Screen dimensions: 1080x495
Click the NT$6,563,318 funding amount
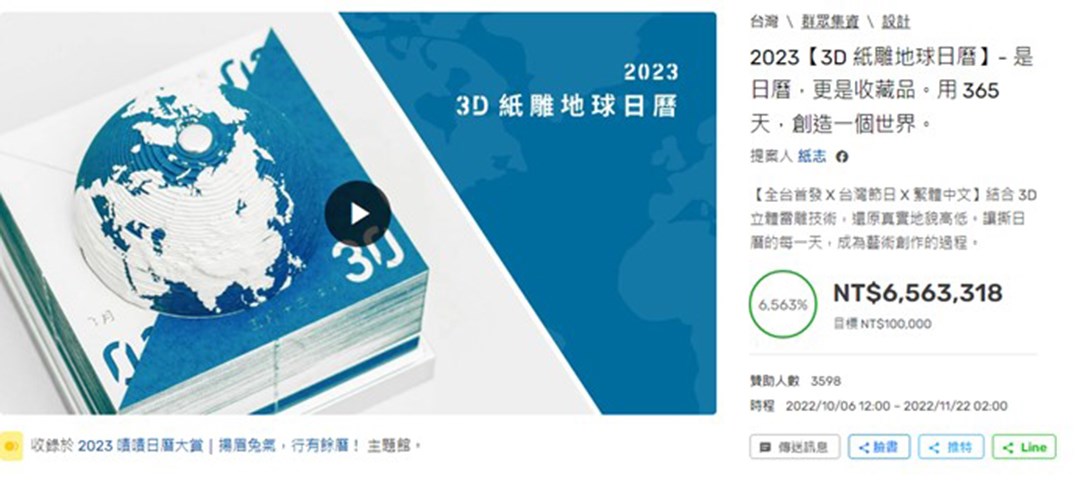pos(917,293)
